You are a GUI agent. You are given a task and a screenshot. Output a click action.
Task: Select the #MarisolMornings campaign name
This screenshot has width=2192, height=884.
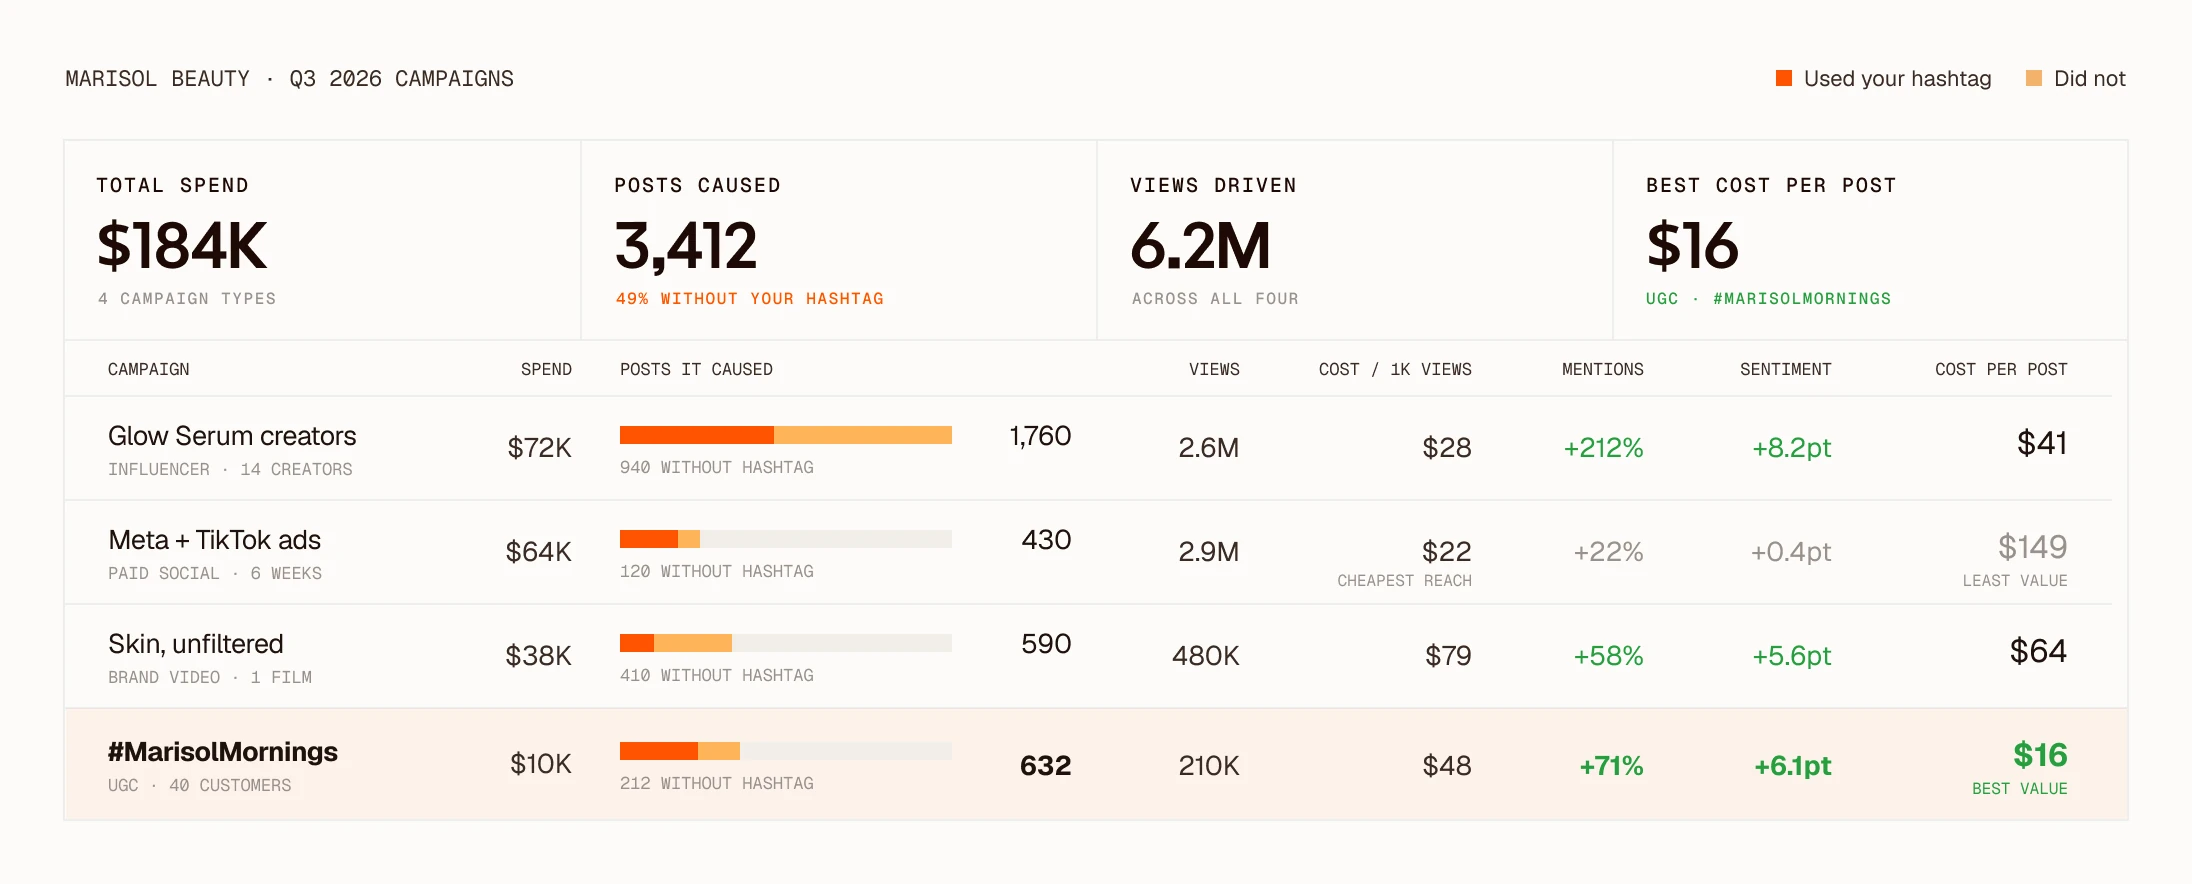click(x=223, y=752)
